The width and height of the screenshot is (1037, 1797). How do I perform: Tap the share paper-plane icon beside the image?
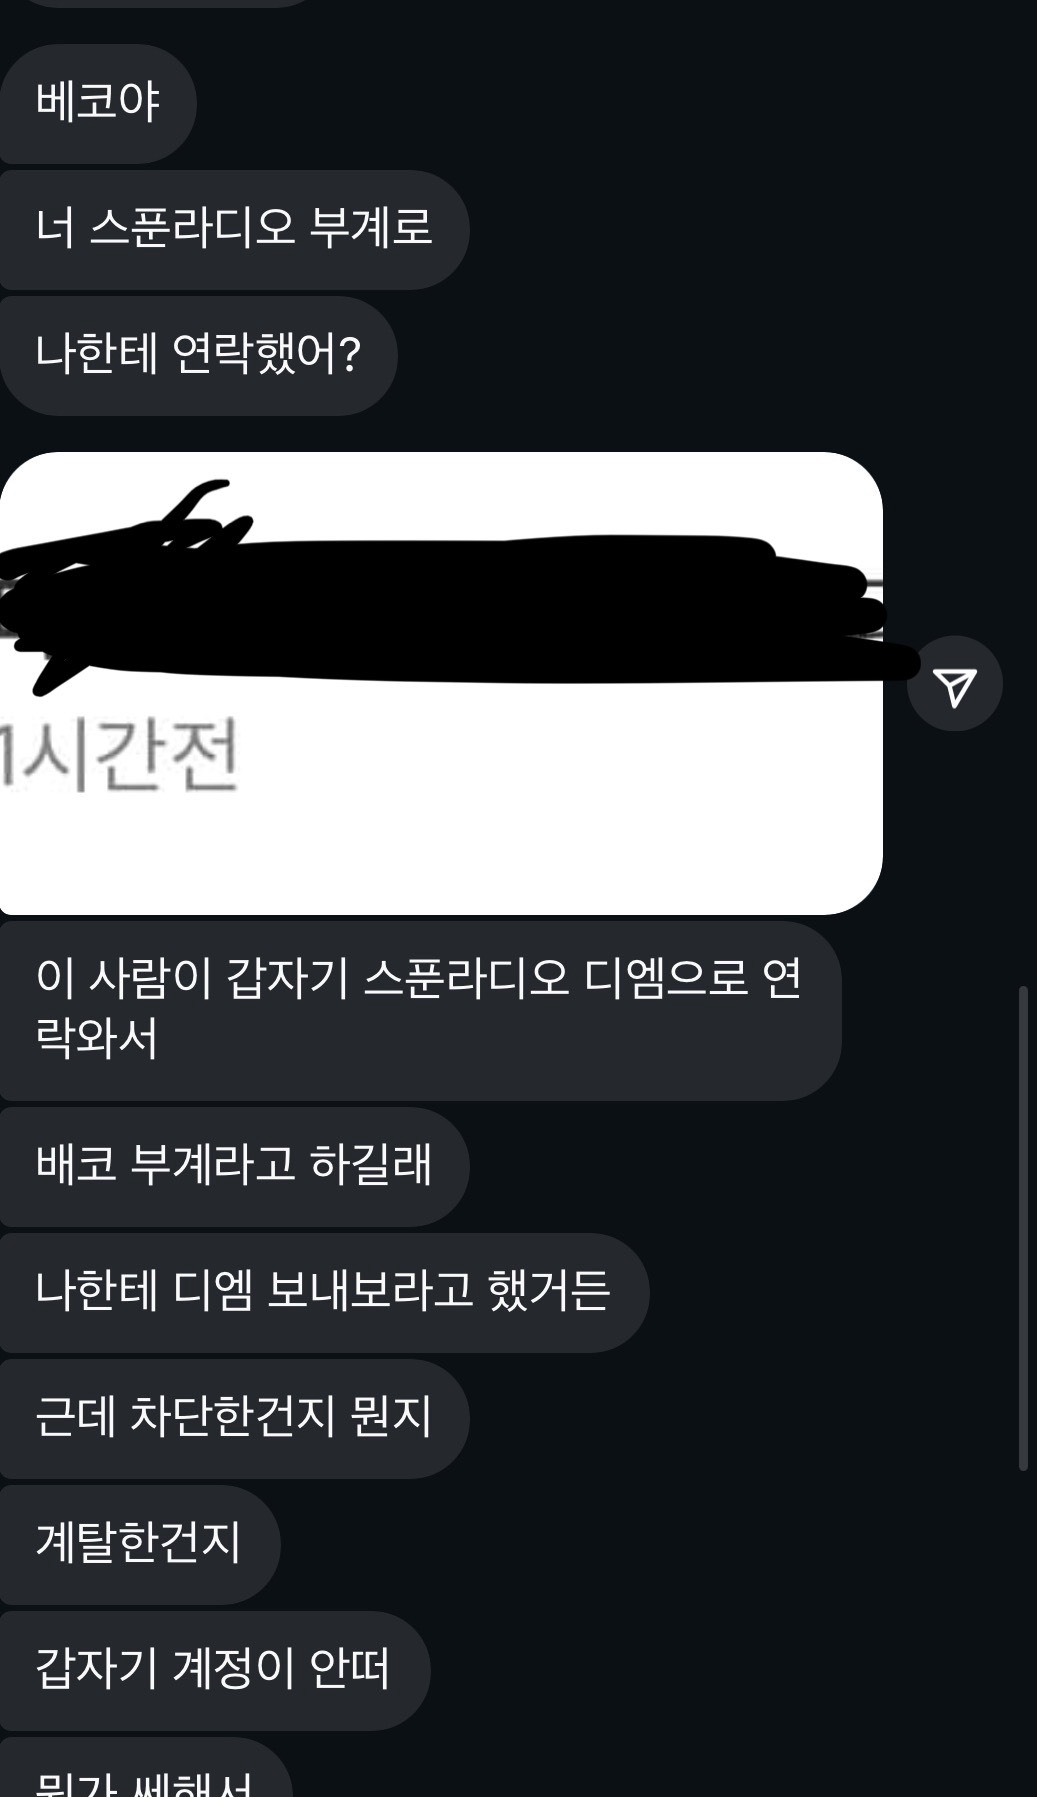click(954, 684)
